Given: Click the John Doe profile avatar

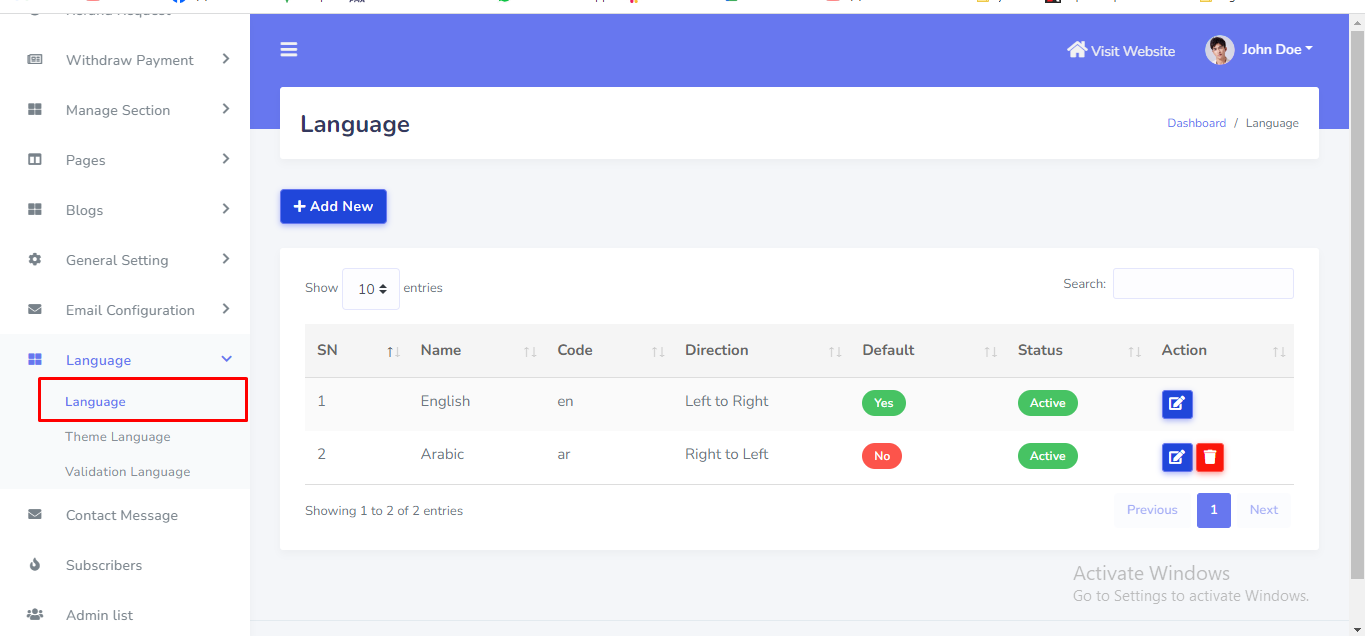Looking at the screenshot, I should point(1219,50).
